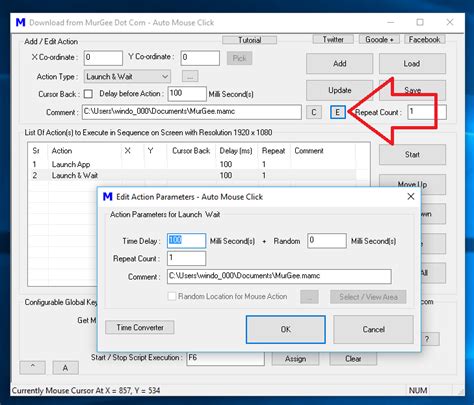Click the dialog Time Delay field
Image resolution: width=474 pixels, height=405 pixels.
186,241
